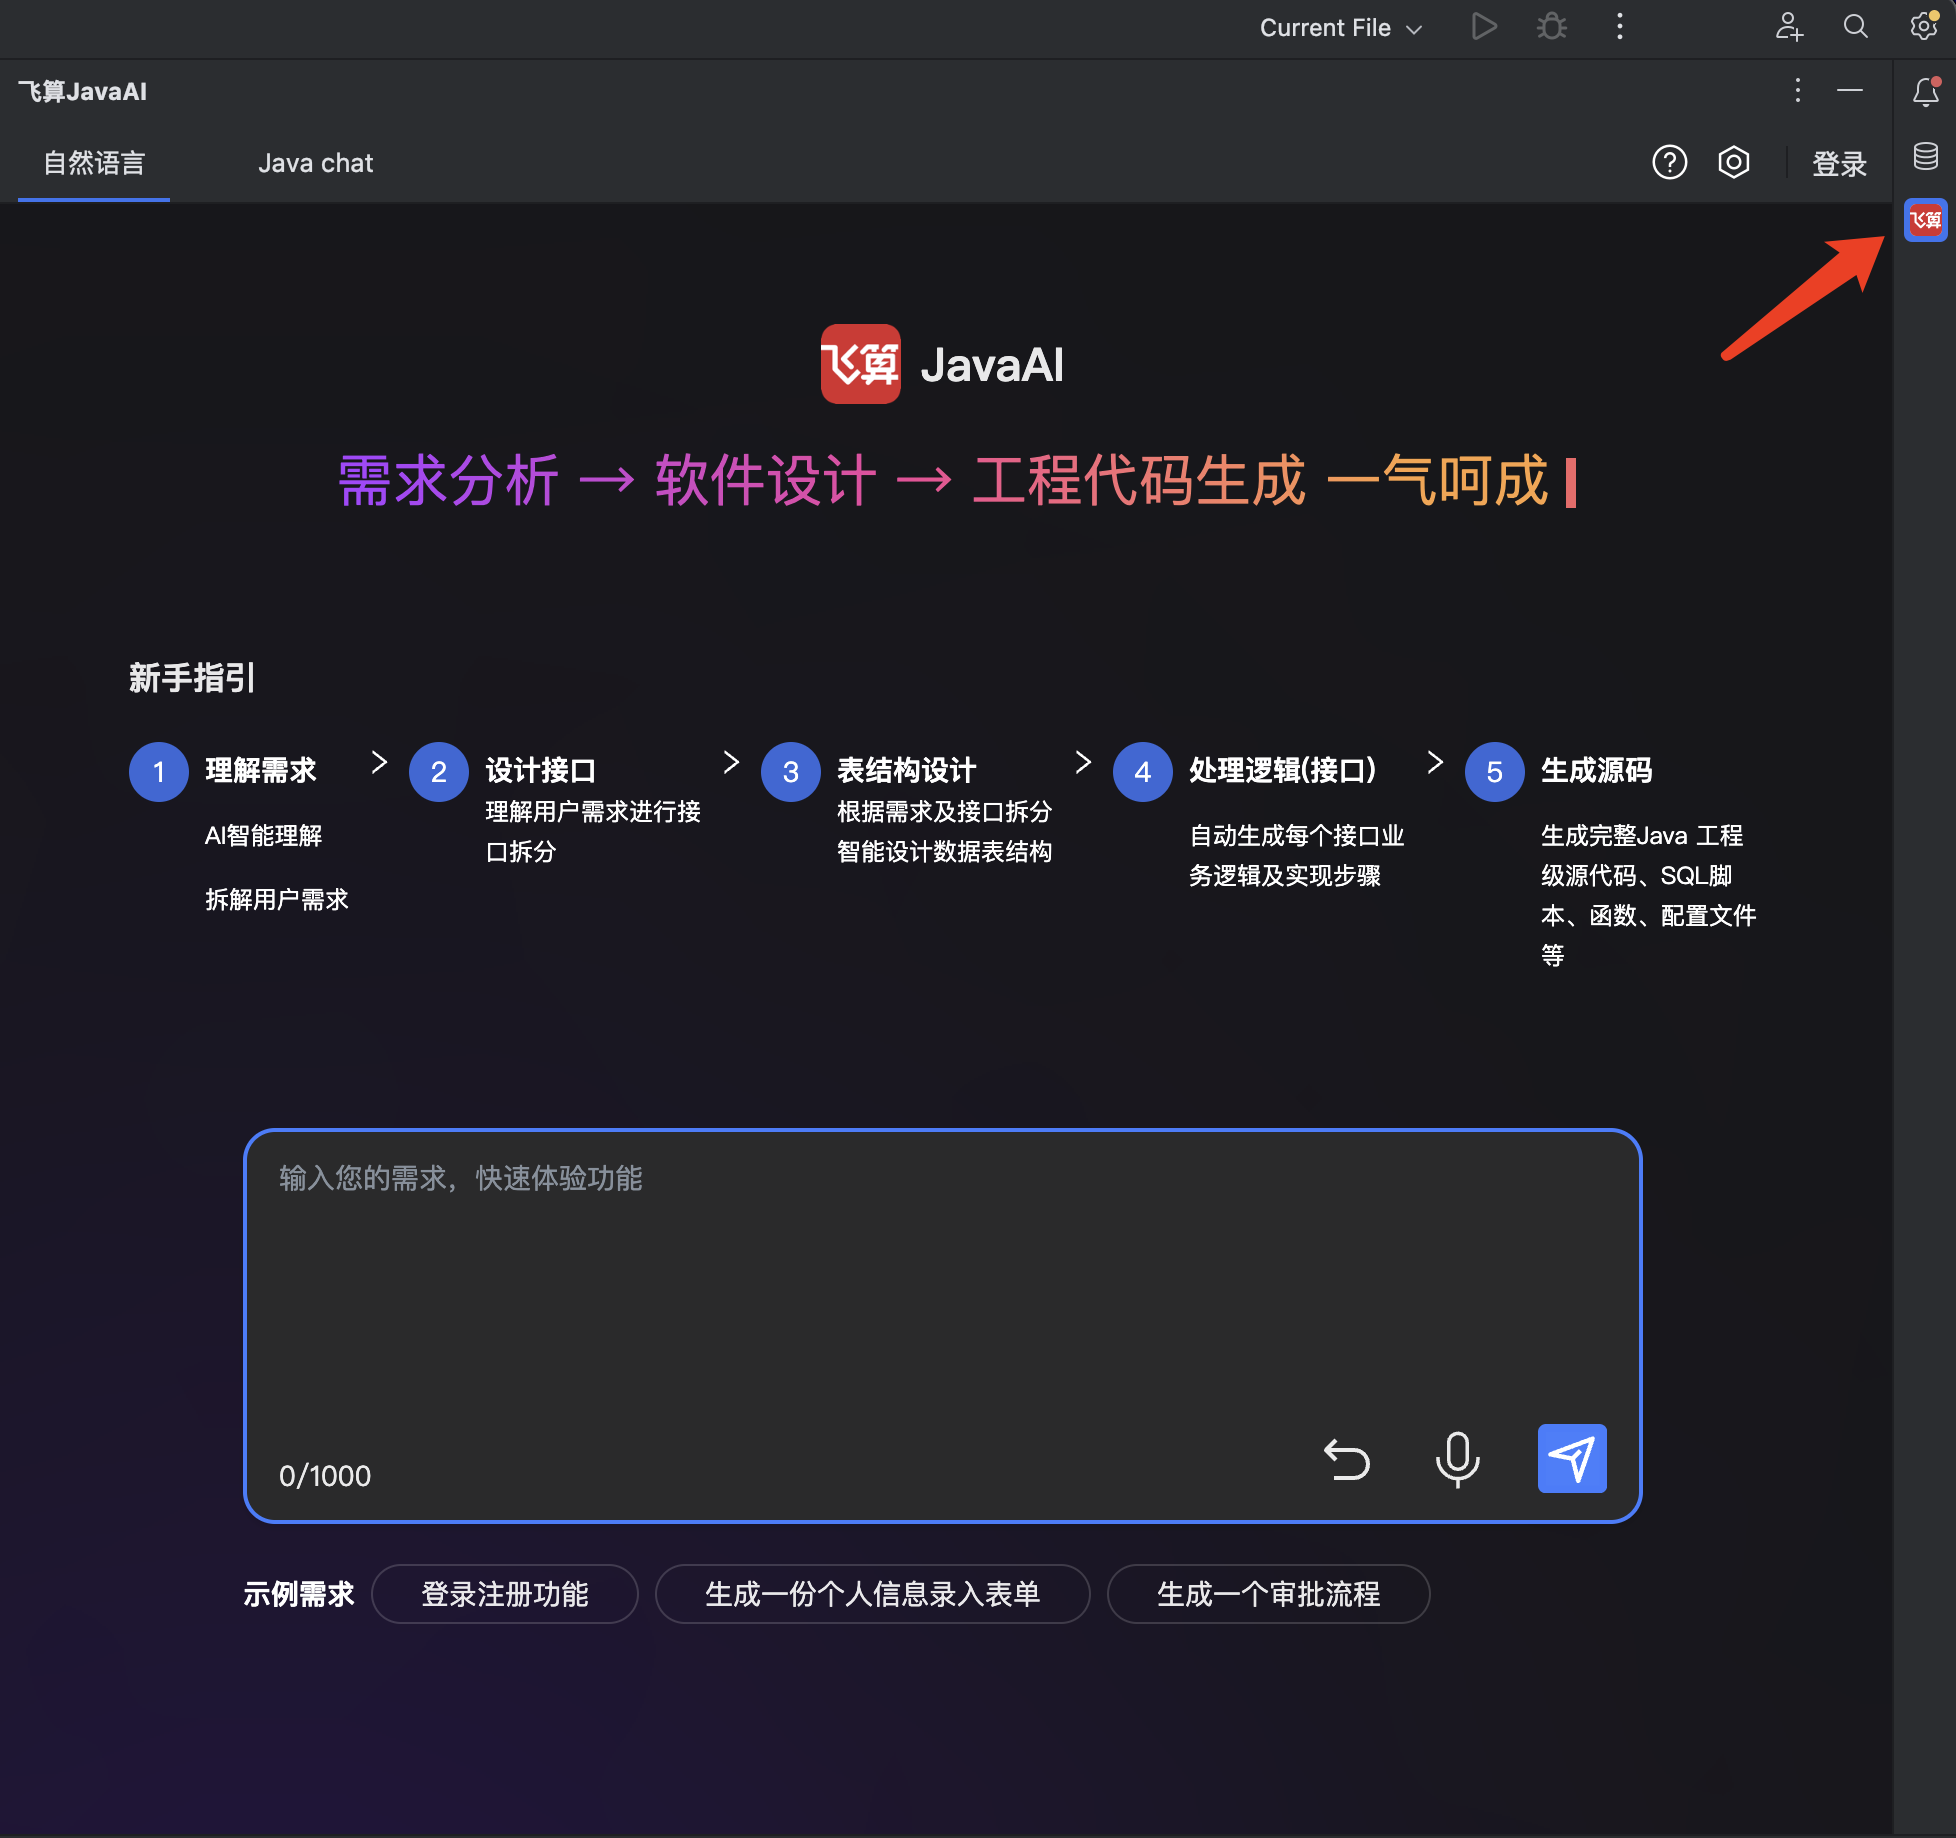Select the 自然语言 tab
This screenshot has width=1956, height=1838.
(x=93, y=162)
